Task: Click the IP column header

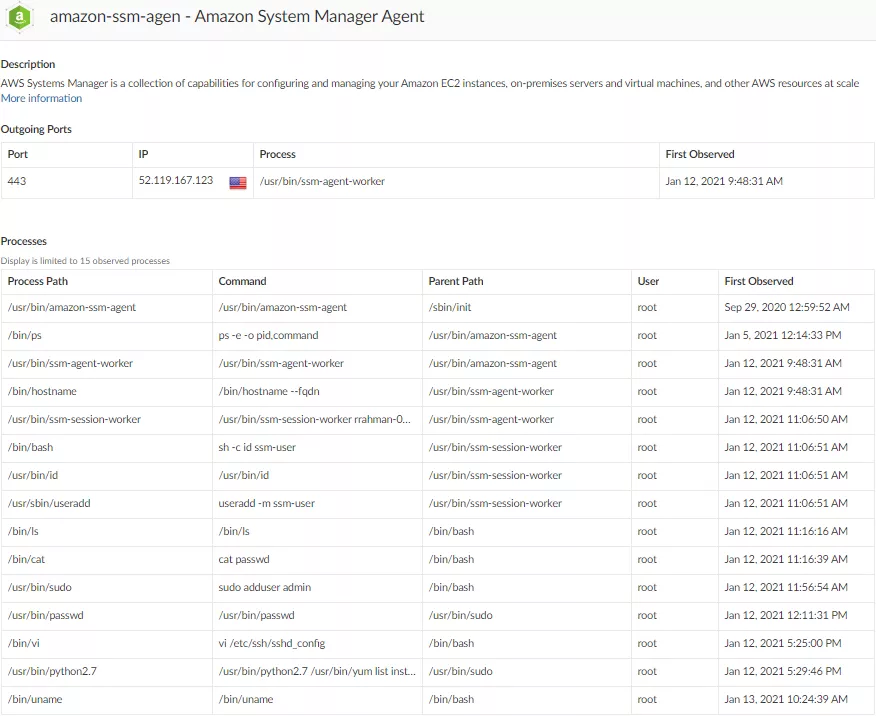Action: (144, 154)
